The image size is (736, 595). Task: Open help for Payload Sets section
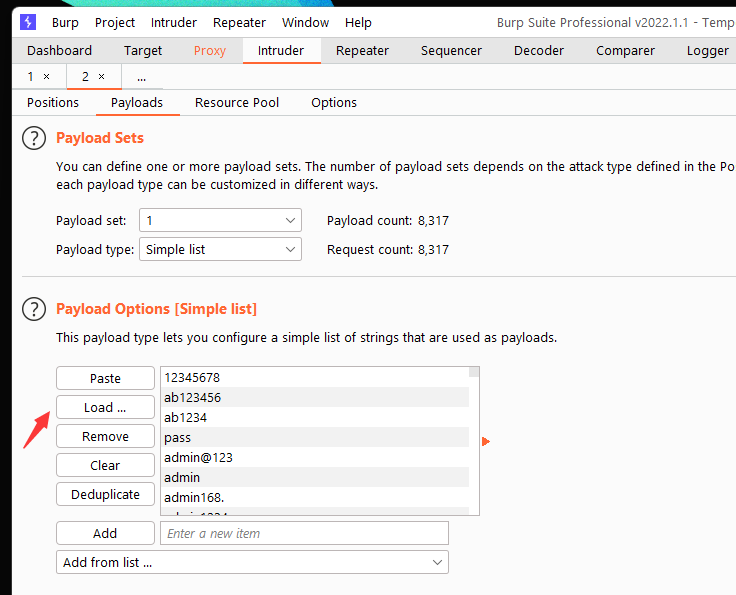click(x=34, y=138)
